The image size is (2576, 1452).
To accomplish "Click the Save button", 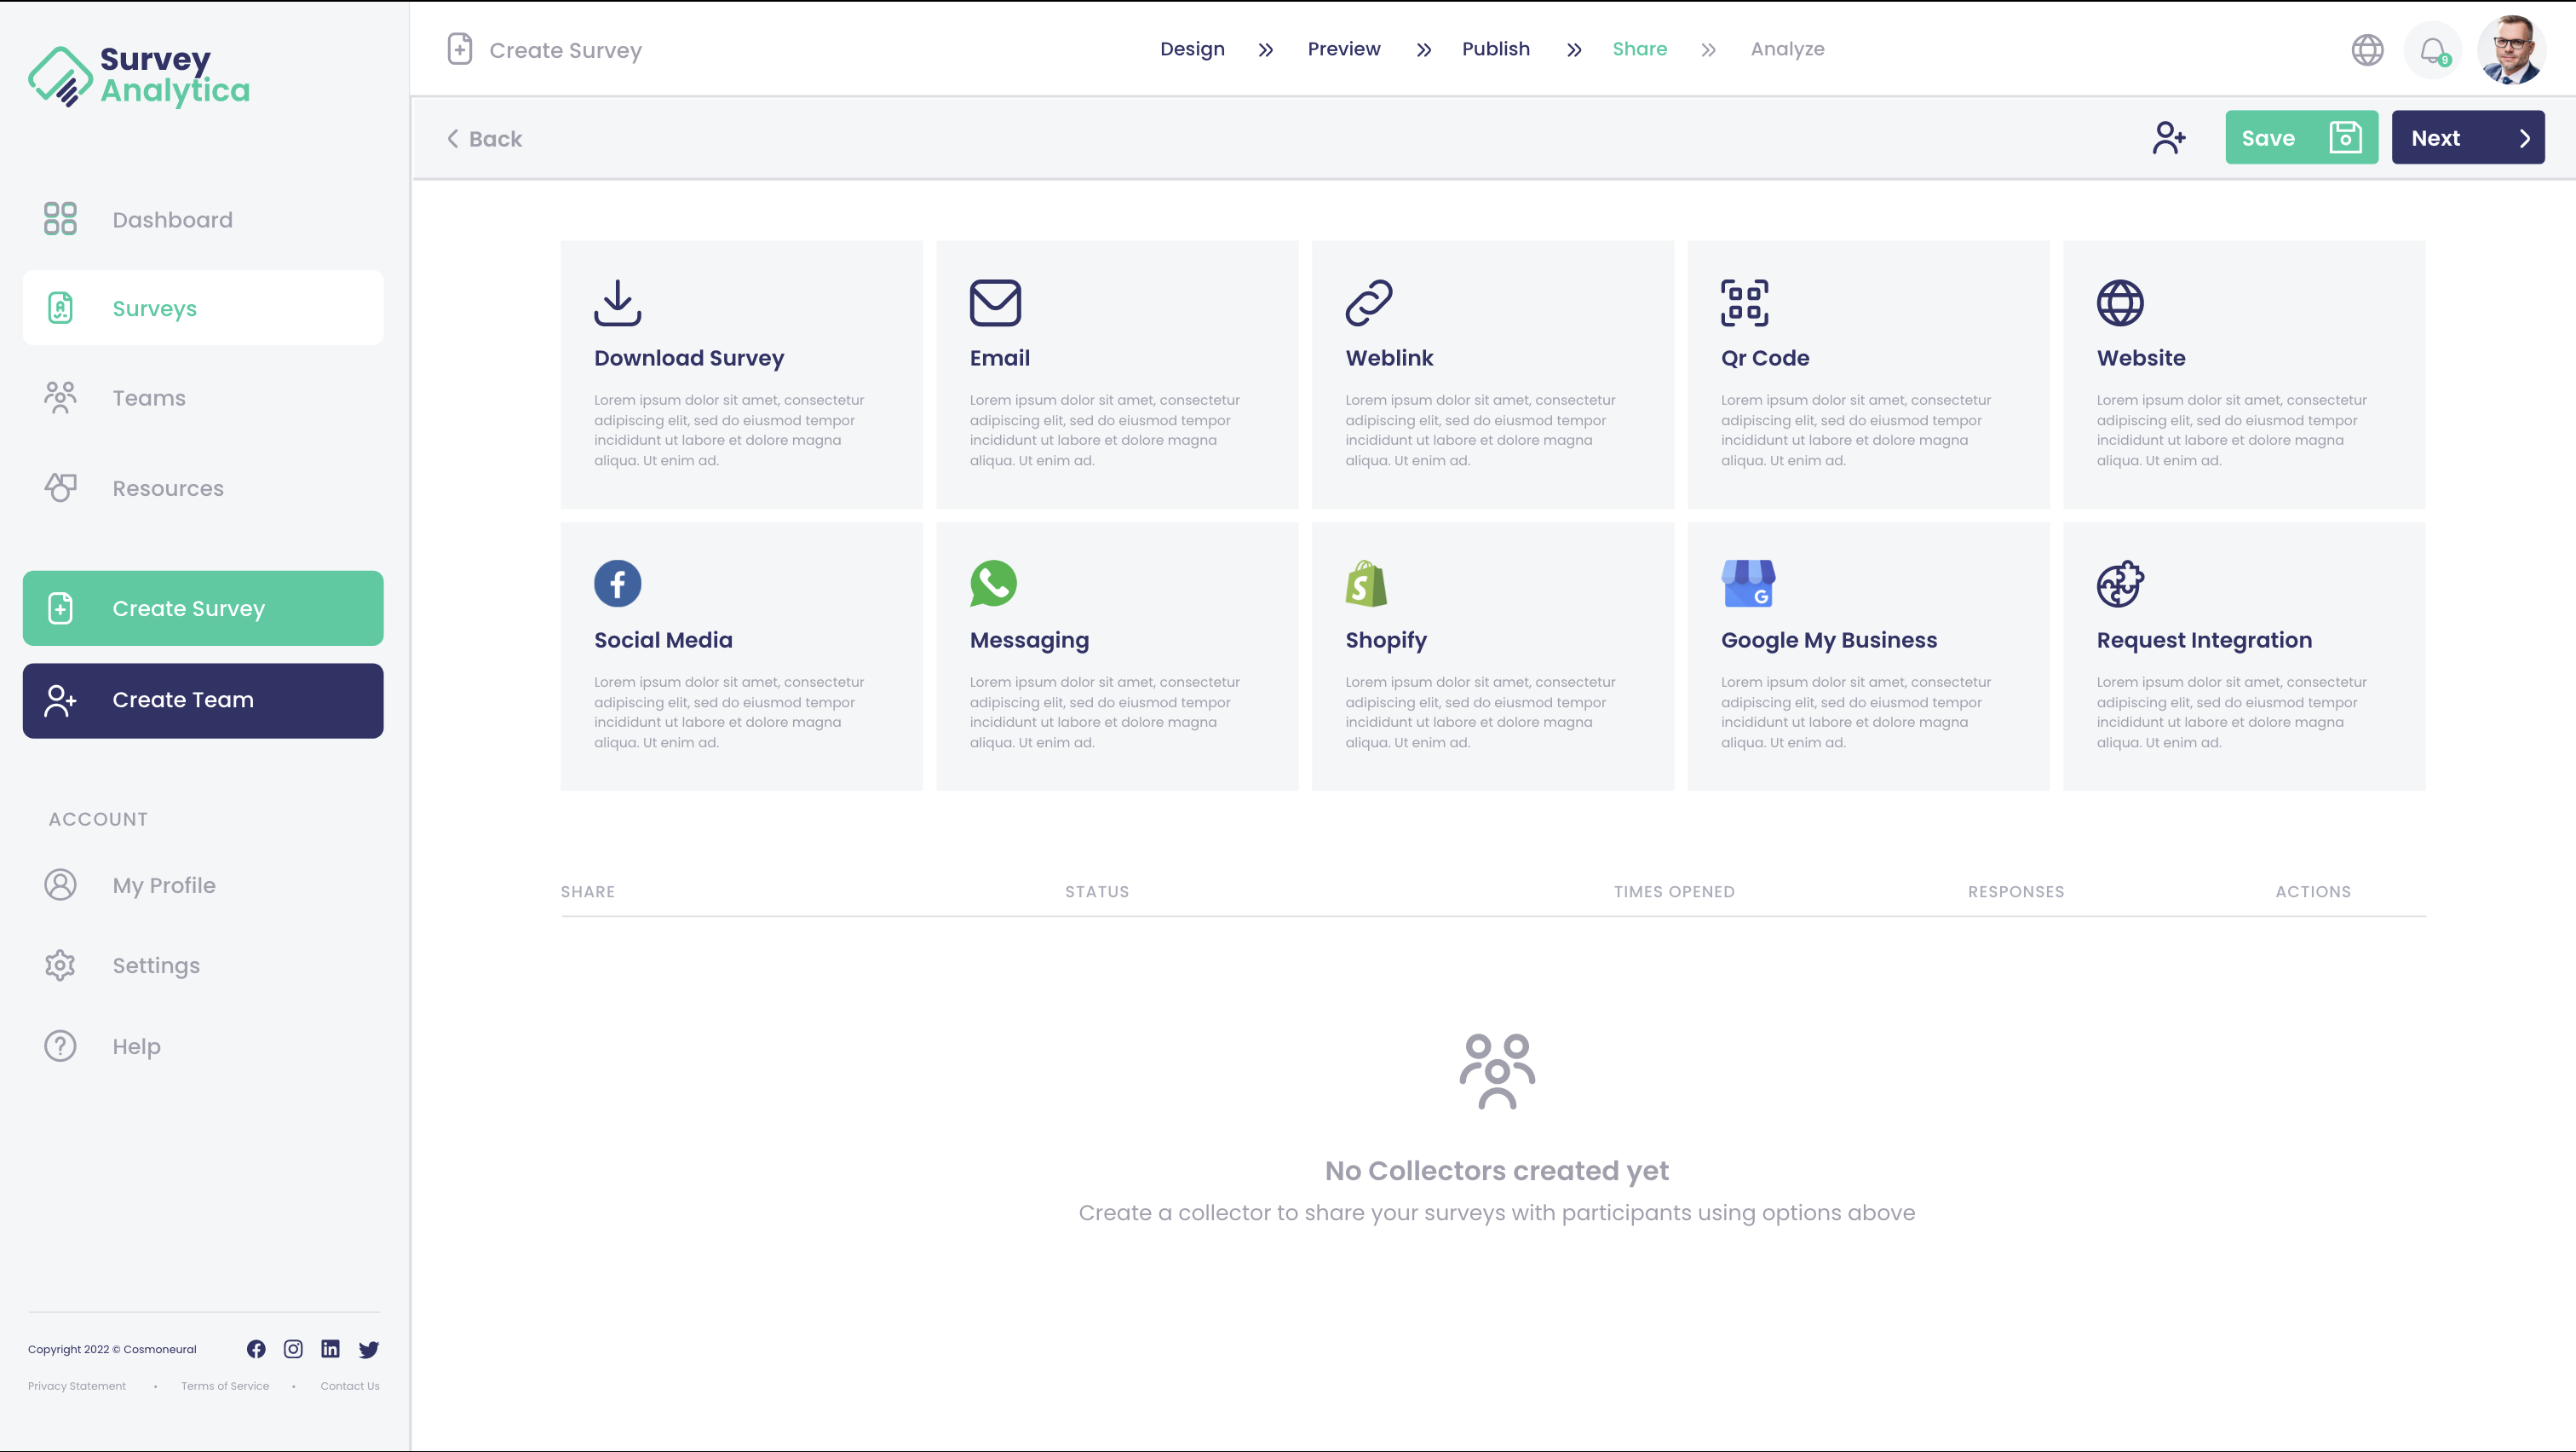I will click(x=2301, y=138).
